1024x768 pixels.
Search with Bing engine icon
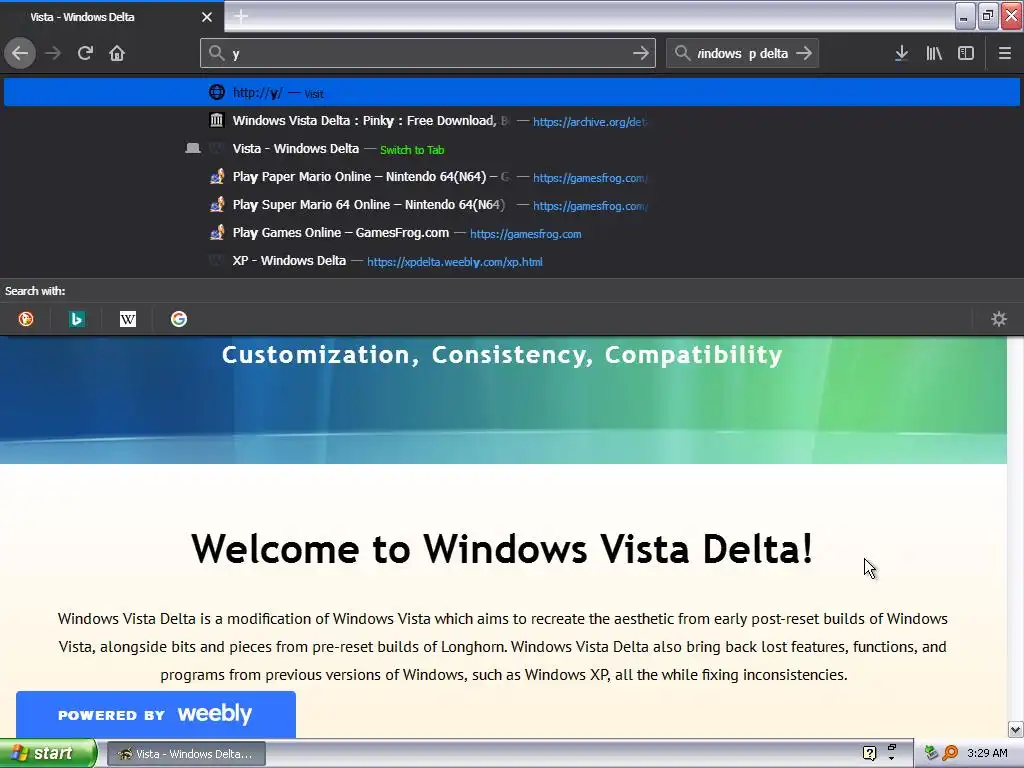(77, 319)
